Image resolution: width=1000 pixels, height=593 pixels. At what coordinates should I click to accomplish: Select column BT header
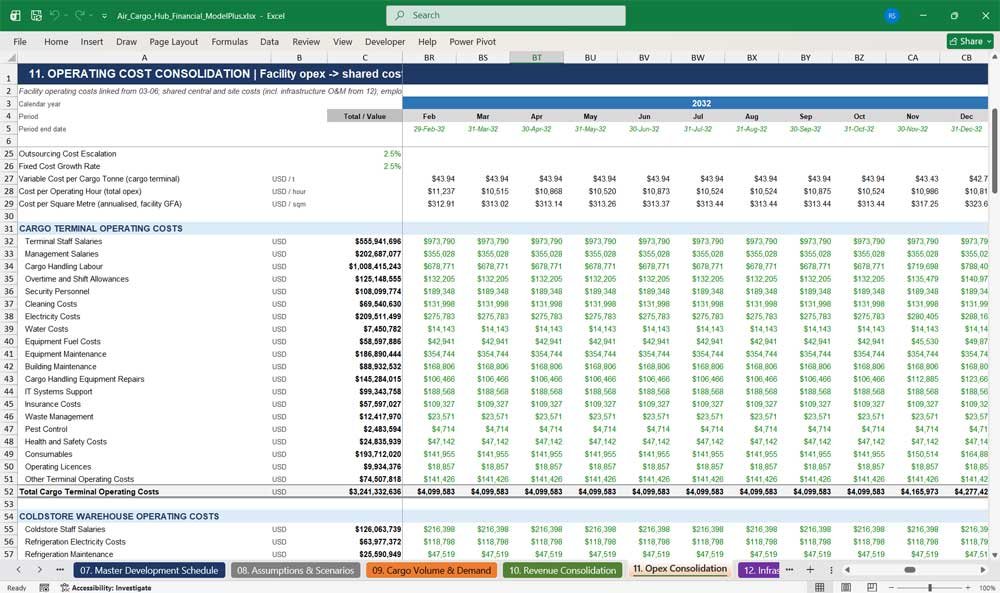(x=536, y=57)
